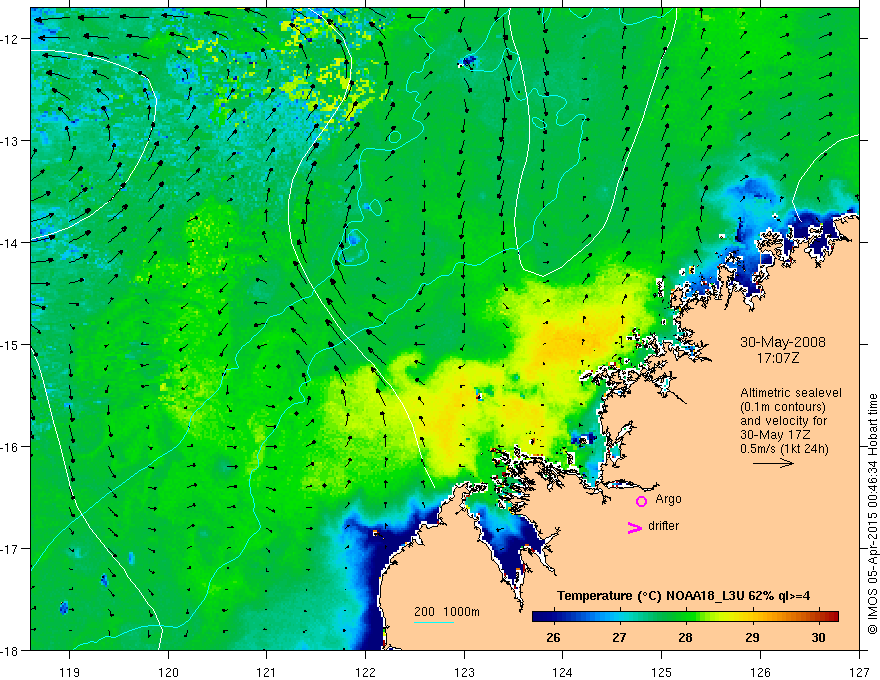Click the cyan 200m isobath legend line
This screenshot has height=680, width=880.
point(434,622)
